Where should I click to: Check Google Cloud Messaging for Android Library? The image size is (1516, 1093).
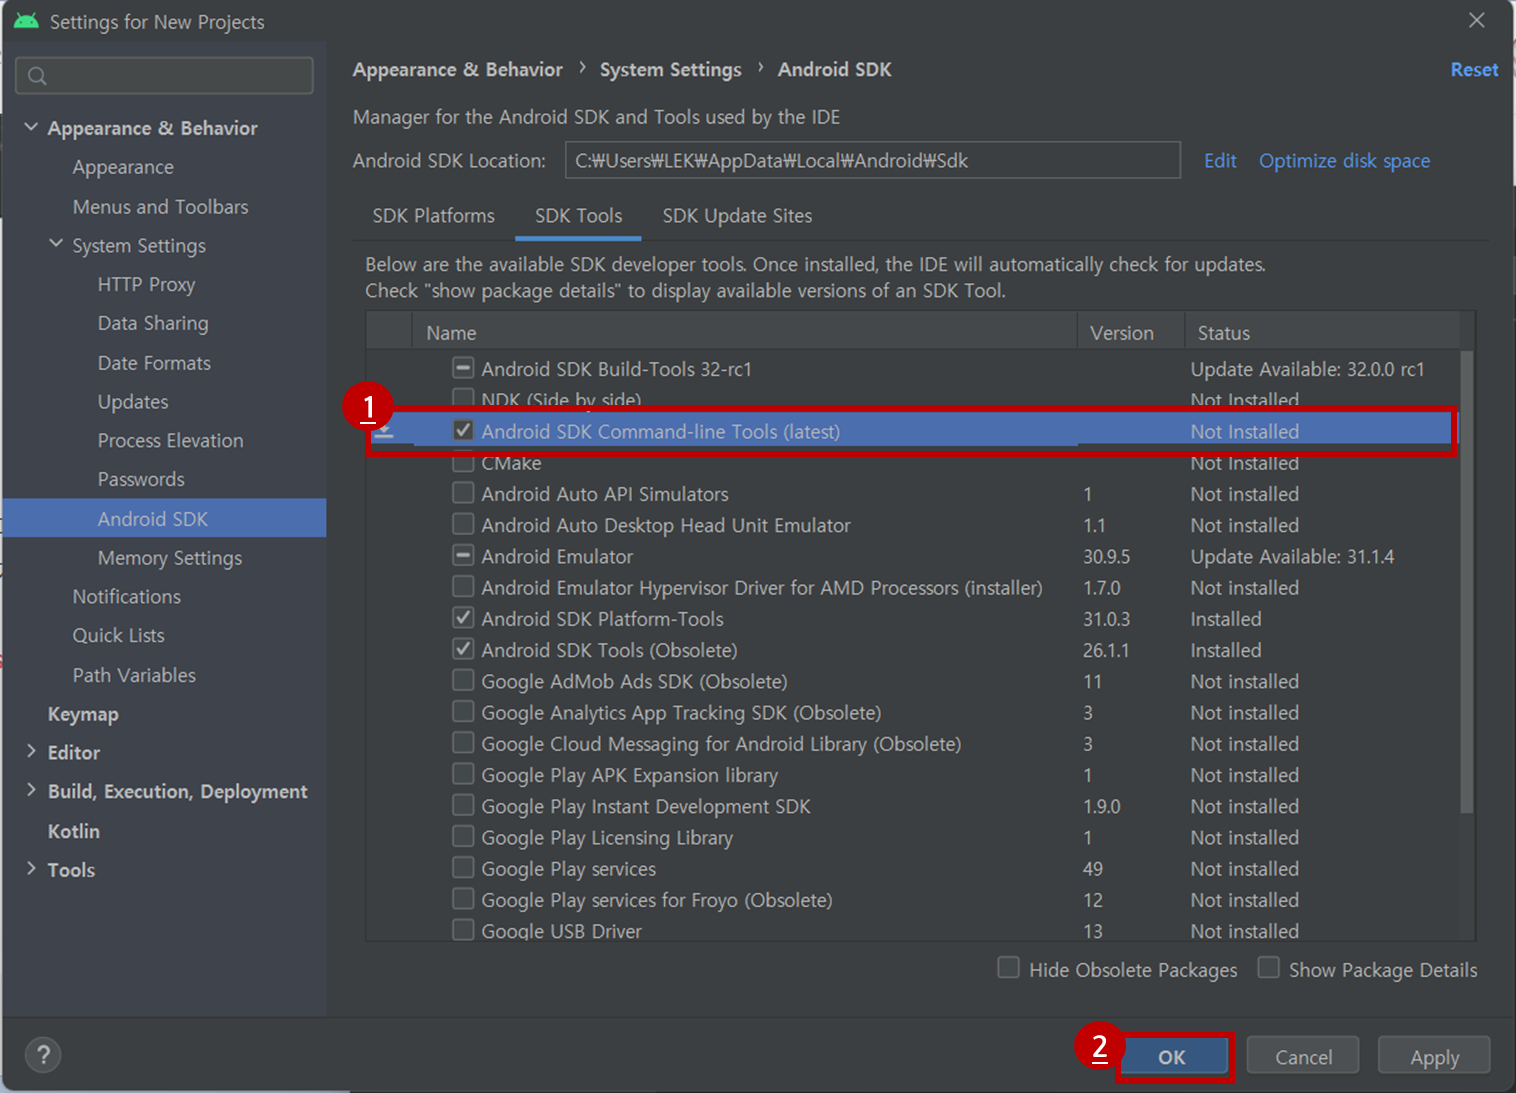click(x=463, y=742)
